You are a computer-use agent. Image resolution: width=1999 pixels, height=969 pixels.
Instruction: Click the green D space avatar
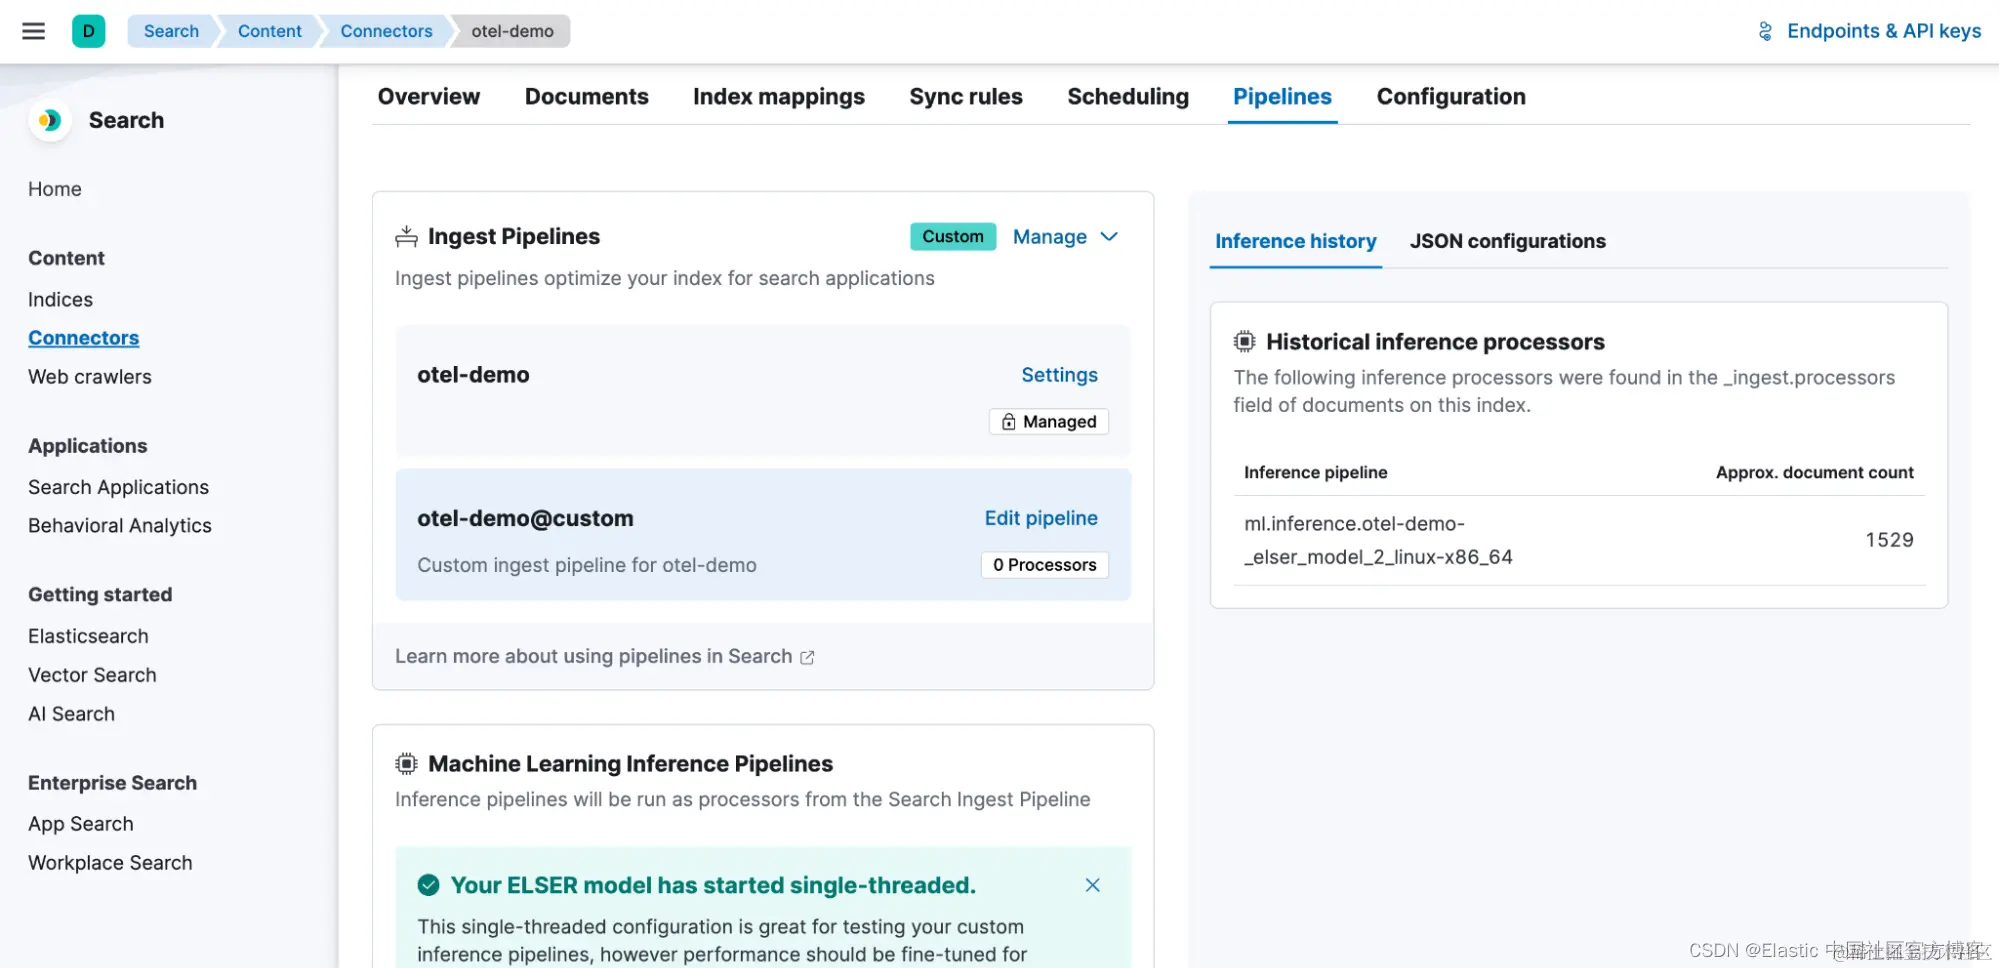tap(88, 31)
